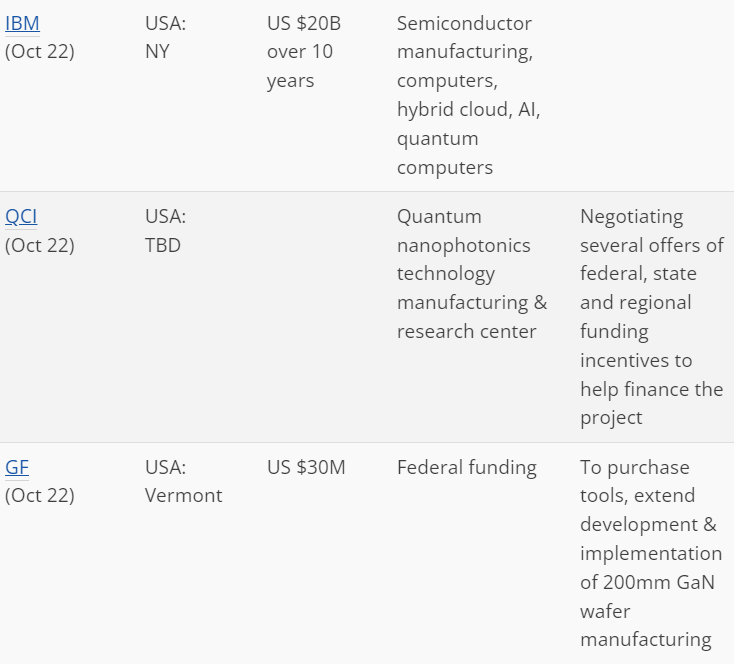Click the US $20B over 10 years amount
This screenshot has height=664, width=734.
304,52
